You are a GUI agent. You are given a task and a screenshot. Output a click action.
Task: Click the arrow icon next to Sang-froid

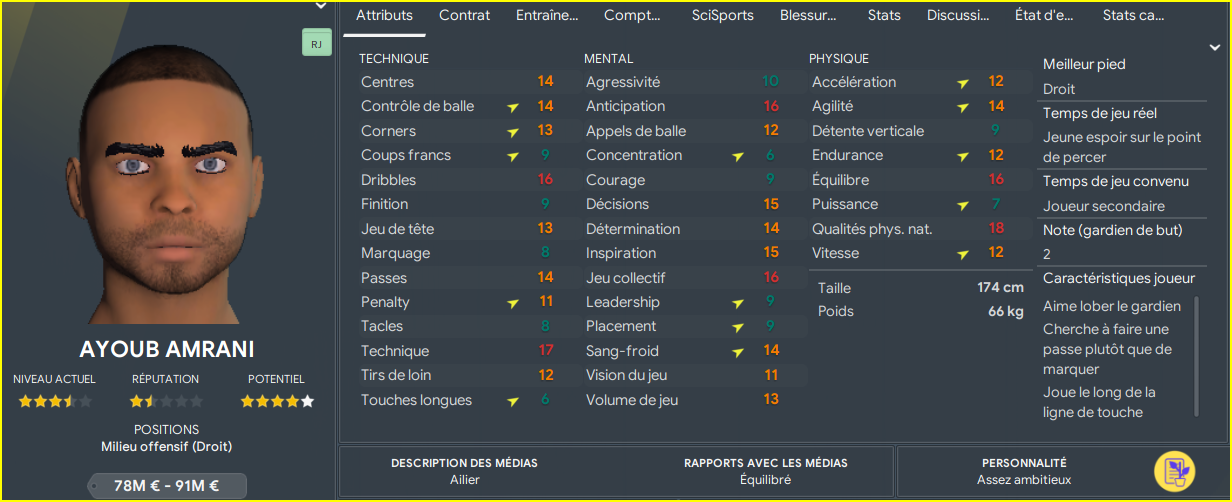click(738, 351)
